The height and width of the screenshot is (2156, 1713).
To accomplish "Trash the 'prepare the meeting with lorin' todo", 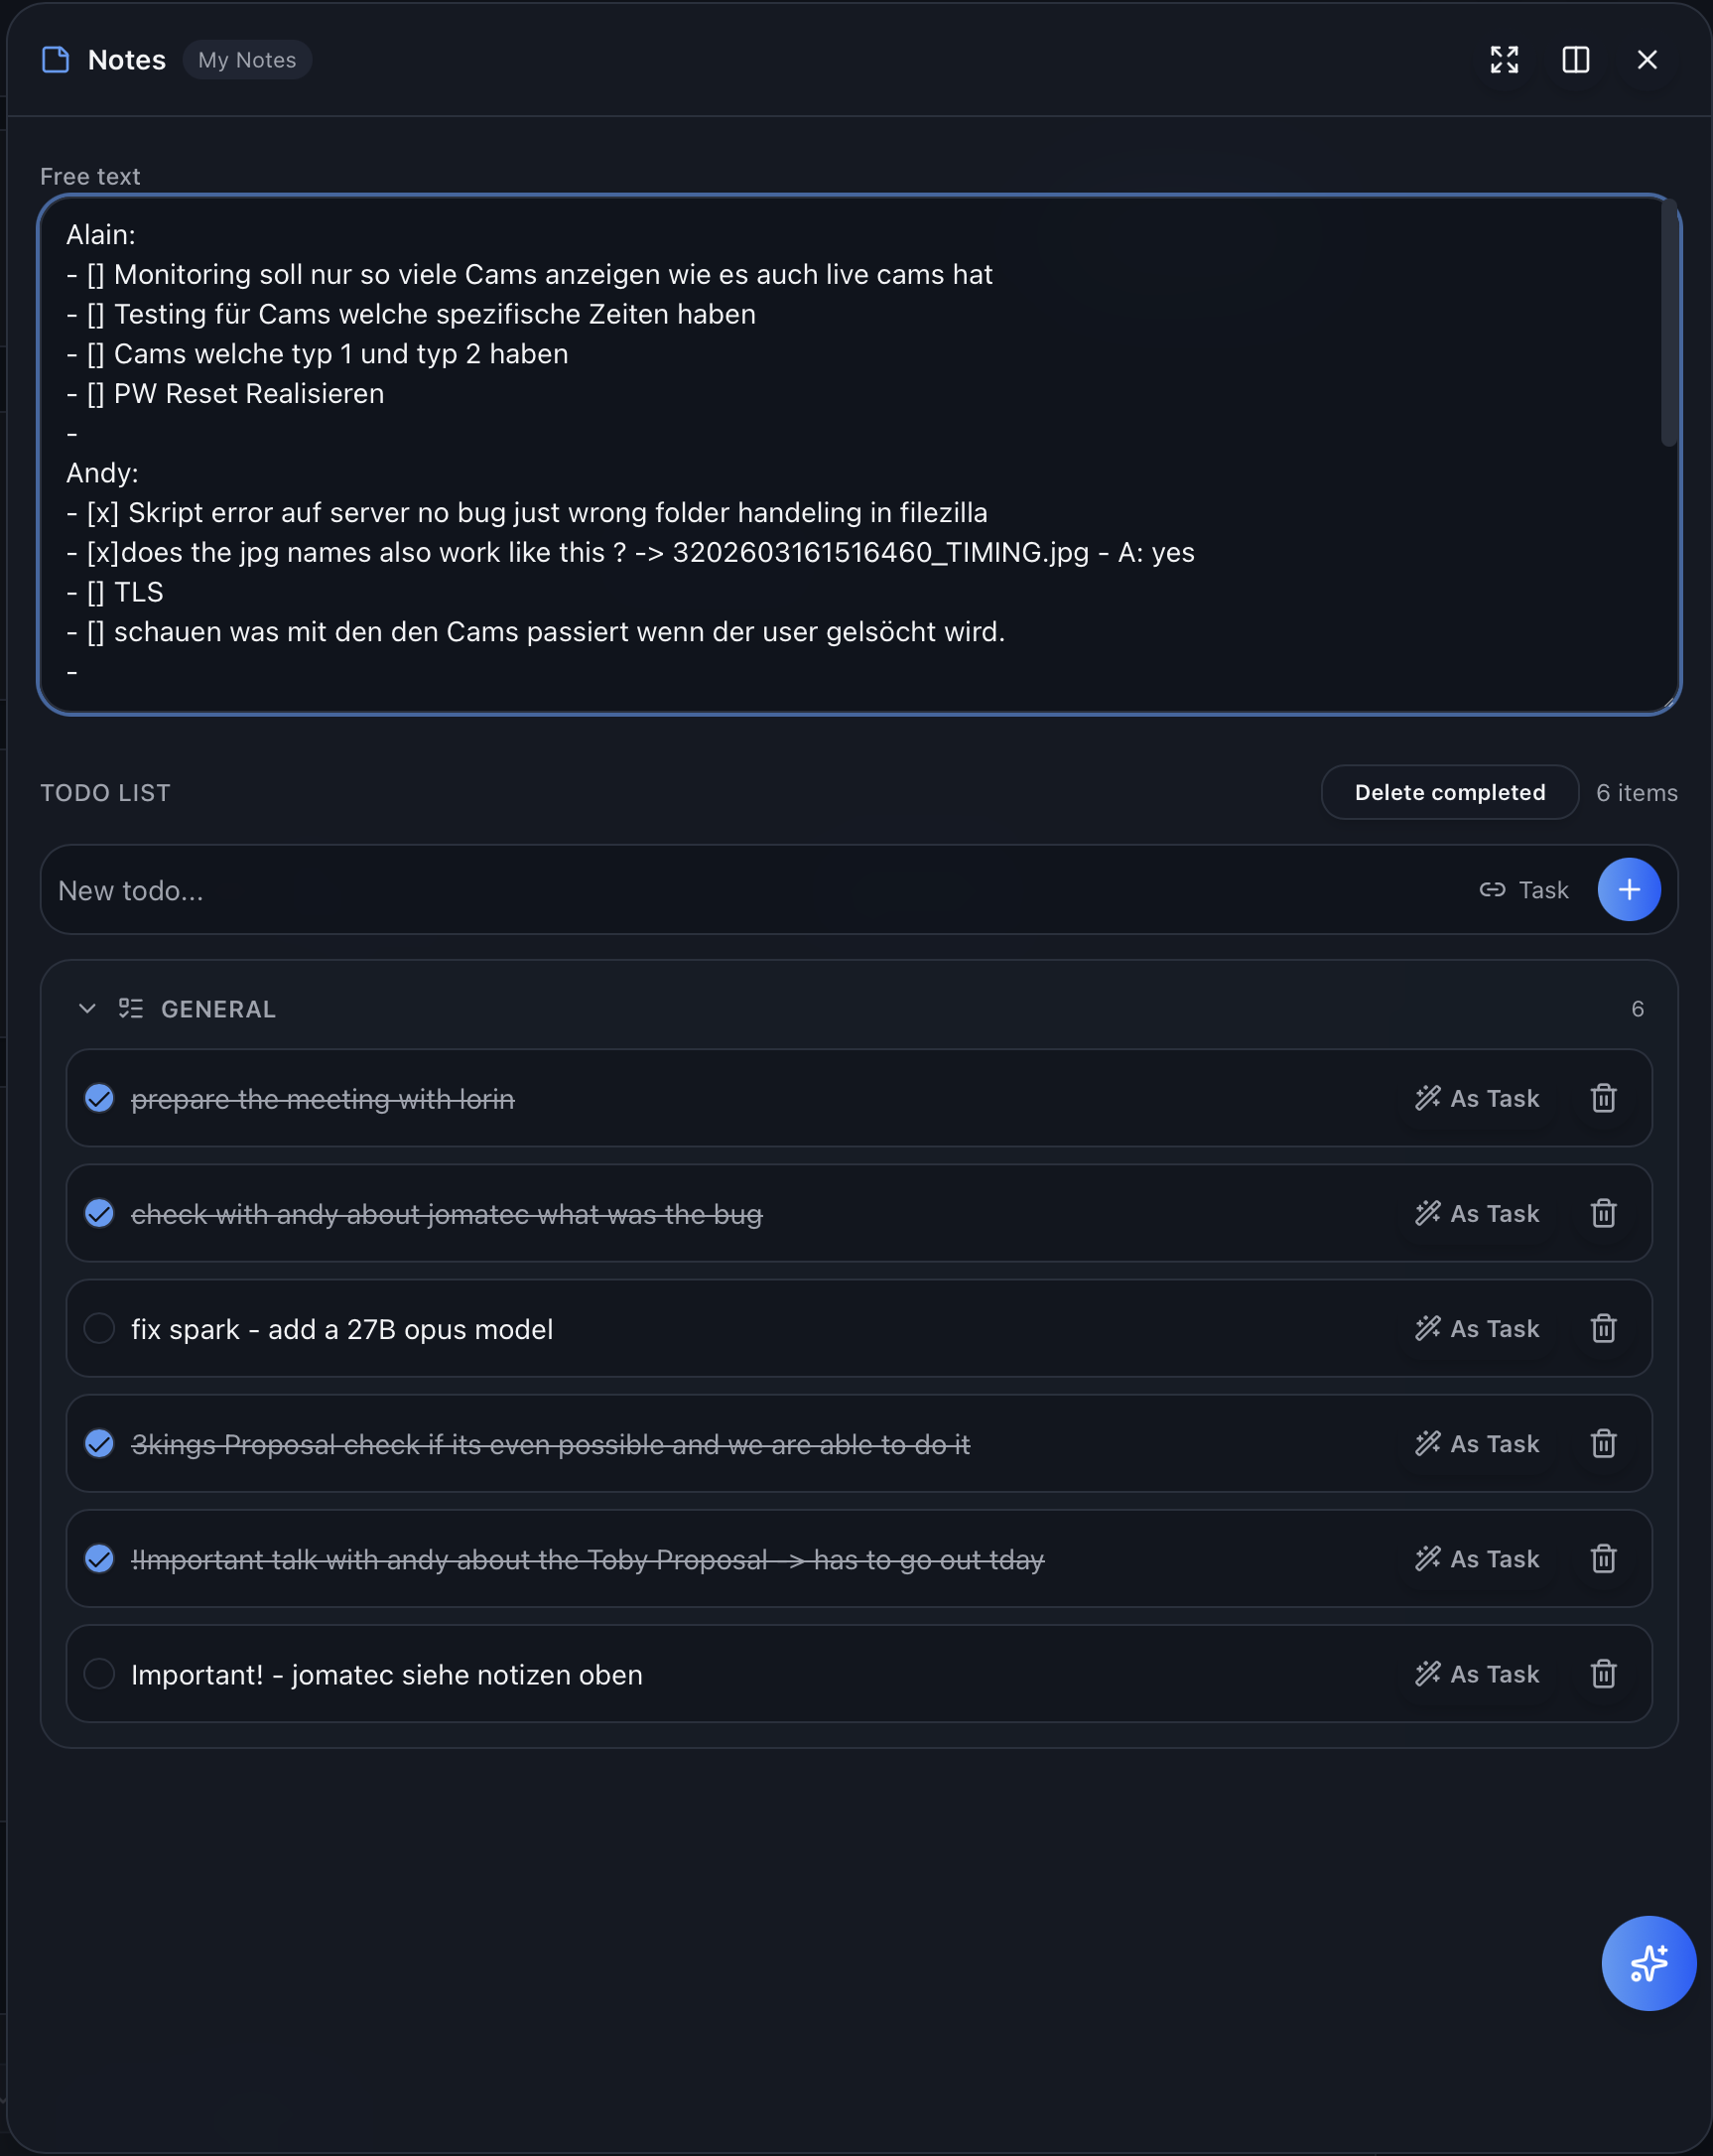I will (x=1603, y=1098).
